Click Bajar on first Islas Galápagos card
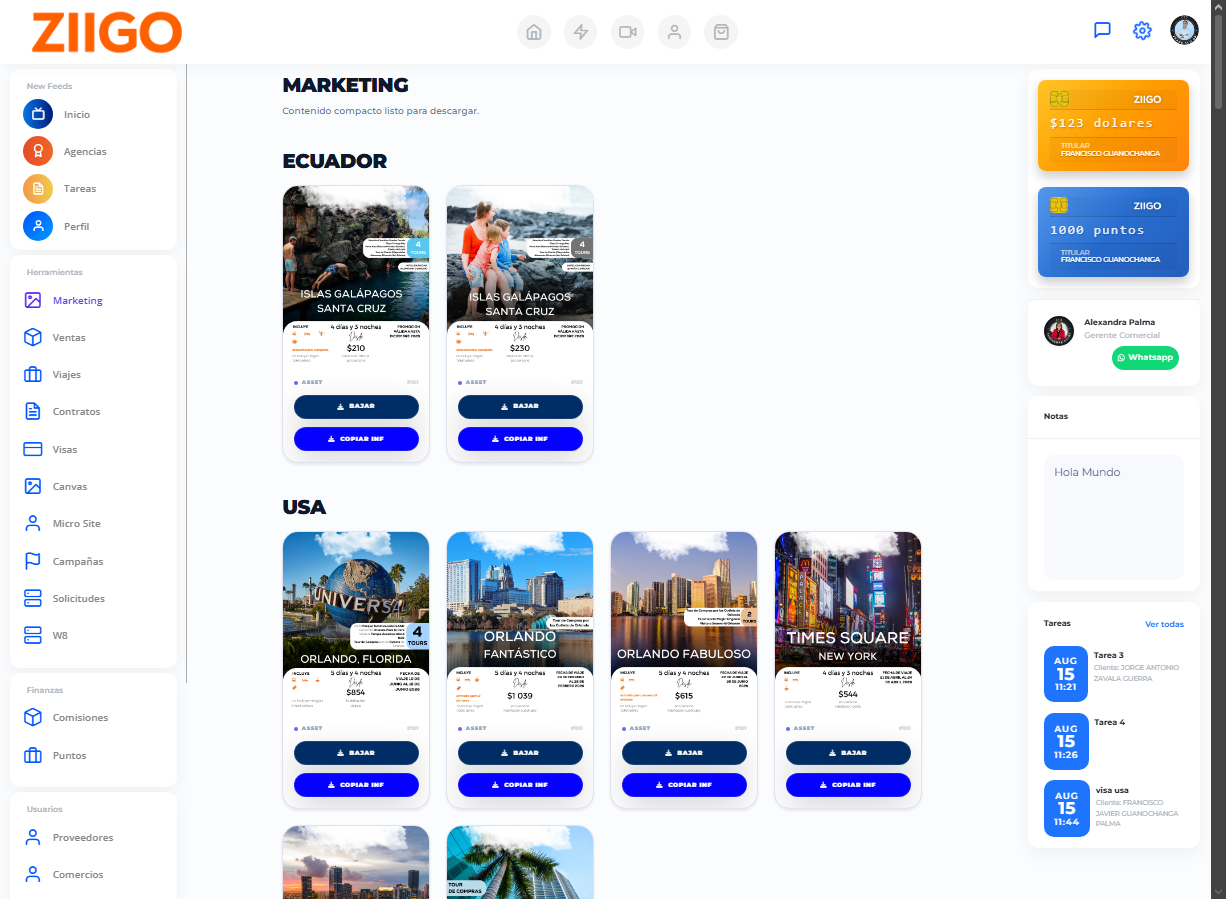Image resolution: width=1226 pixels, height=899 pixels. (x=356, y=407)
